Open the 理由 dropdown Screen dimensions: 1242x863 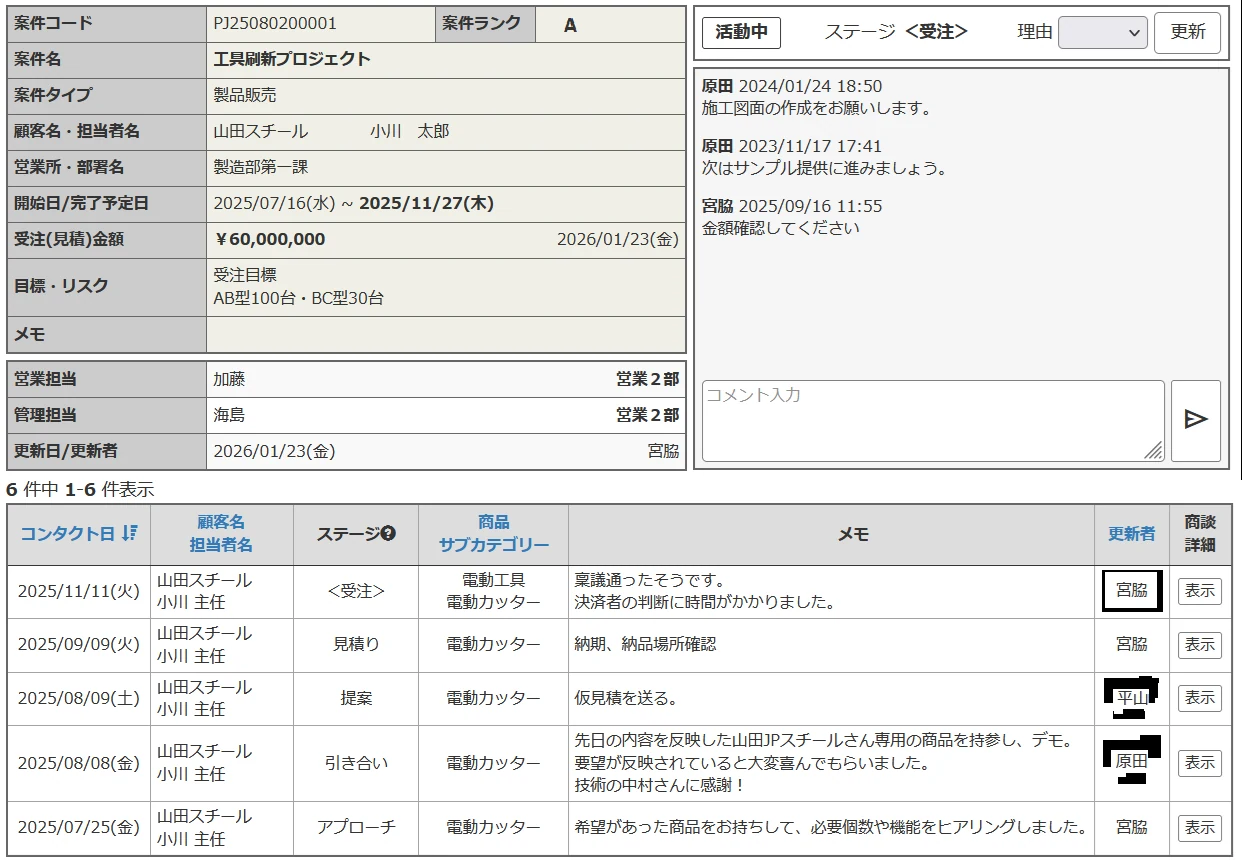tap(1102, 32)
